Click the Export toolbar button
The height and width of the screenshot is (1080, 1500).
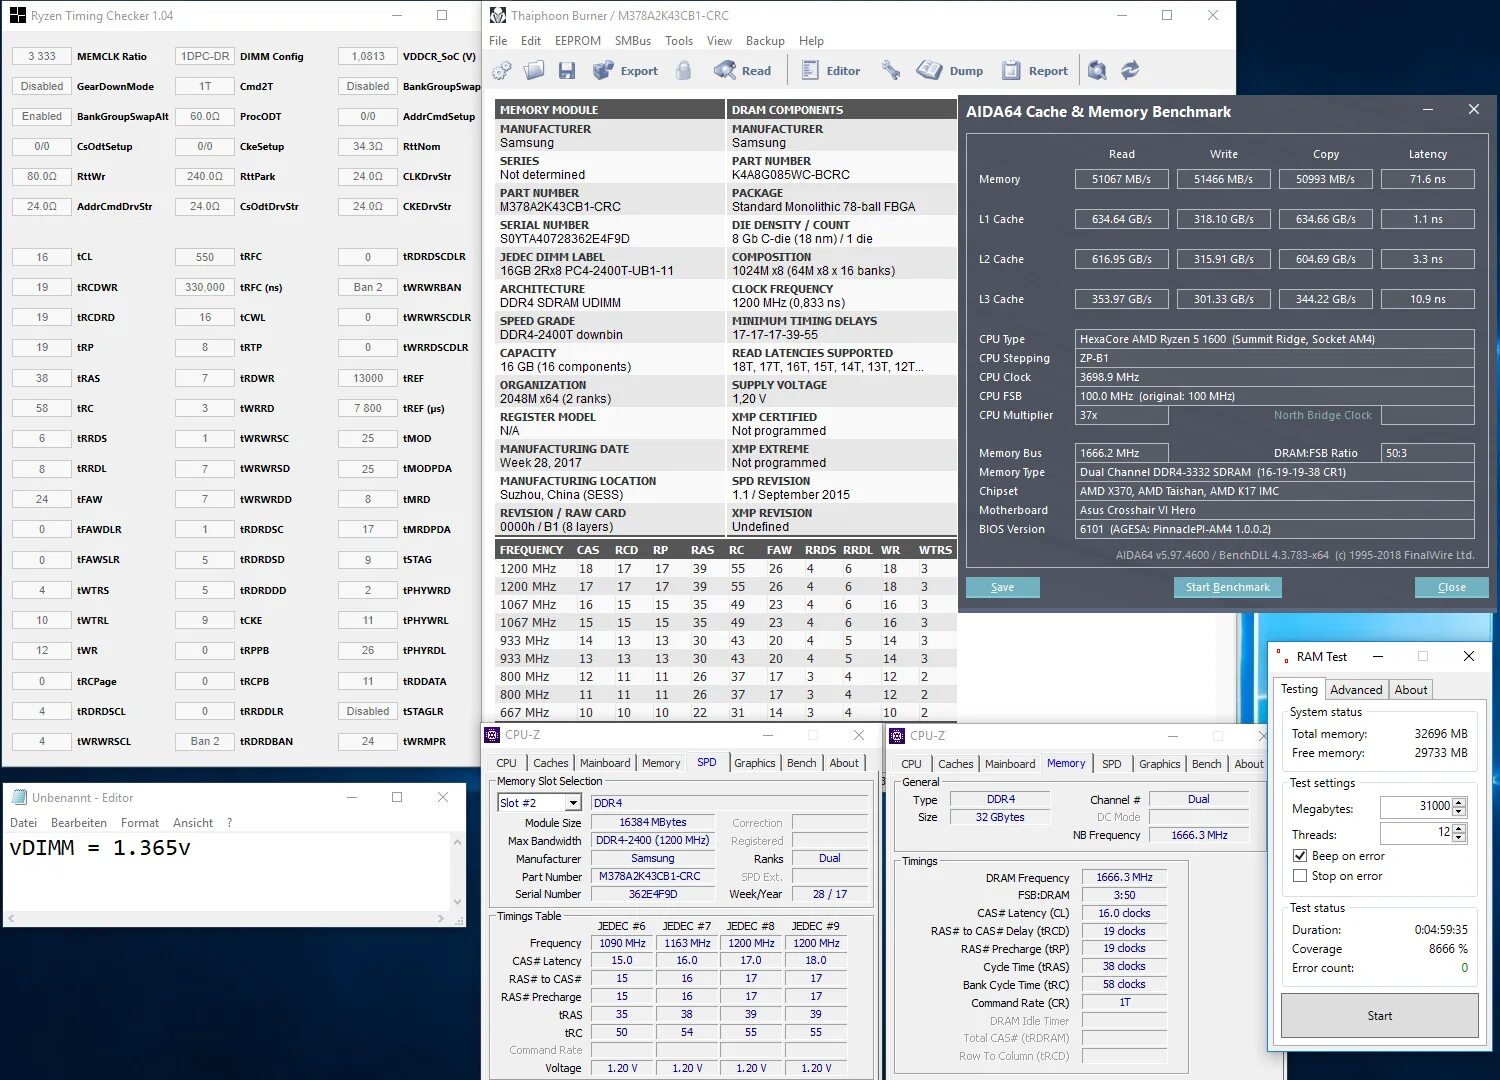point(625,70)
